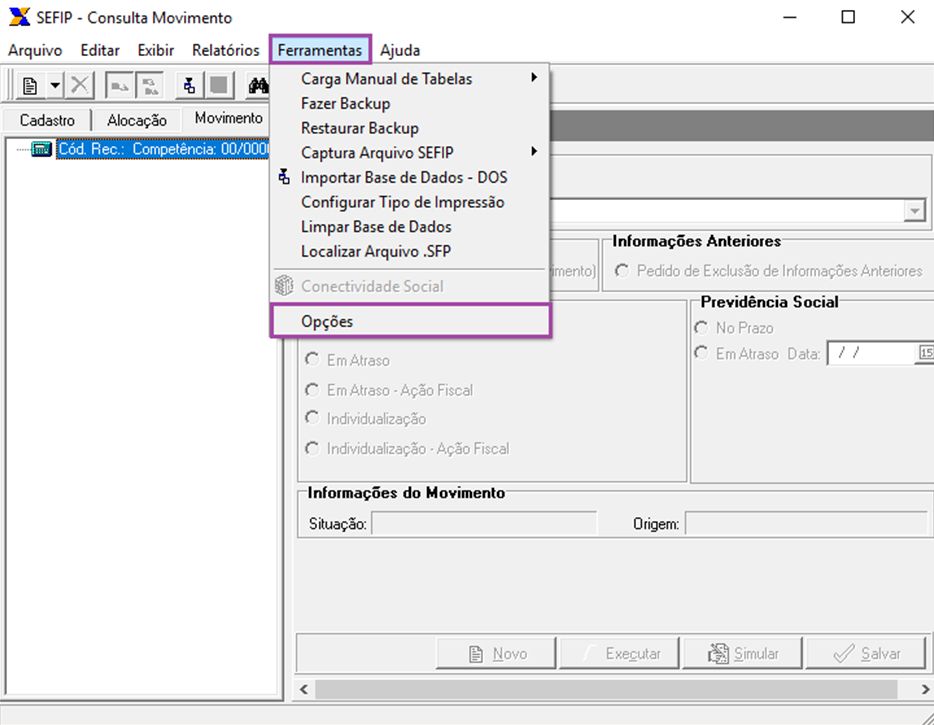Viewport: 934px width, 725px height.
Task: Click horizontal scrollbar left arrow
Action: (304, 689)
